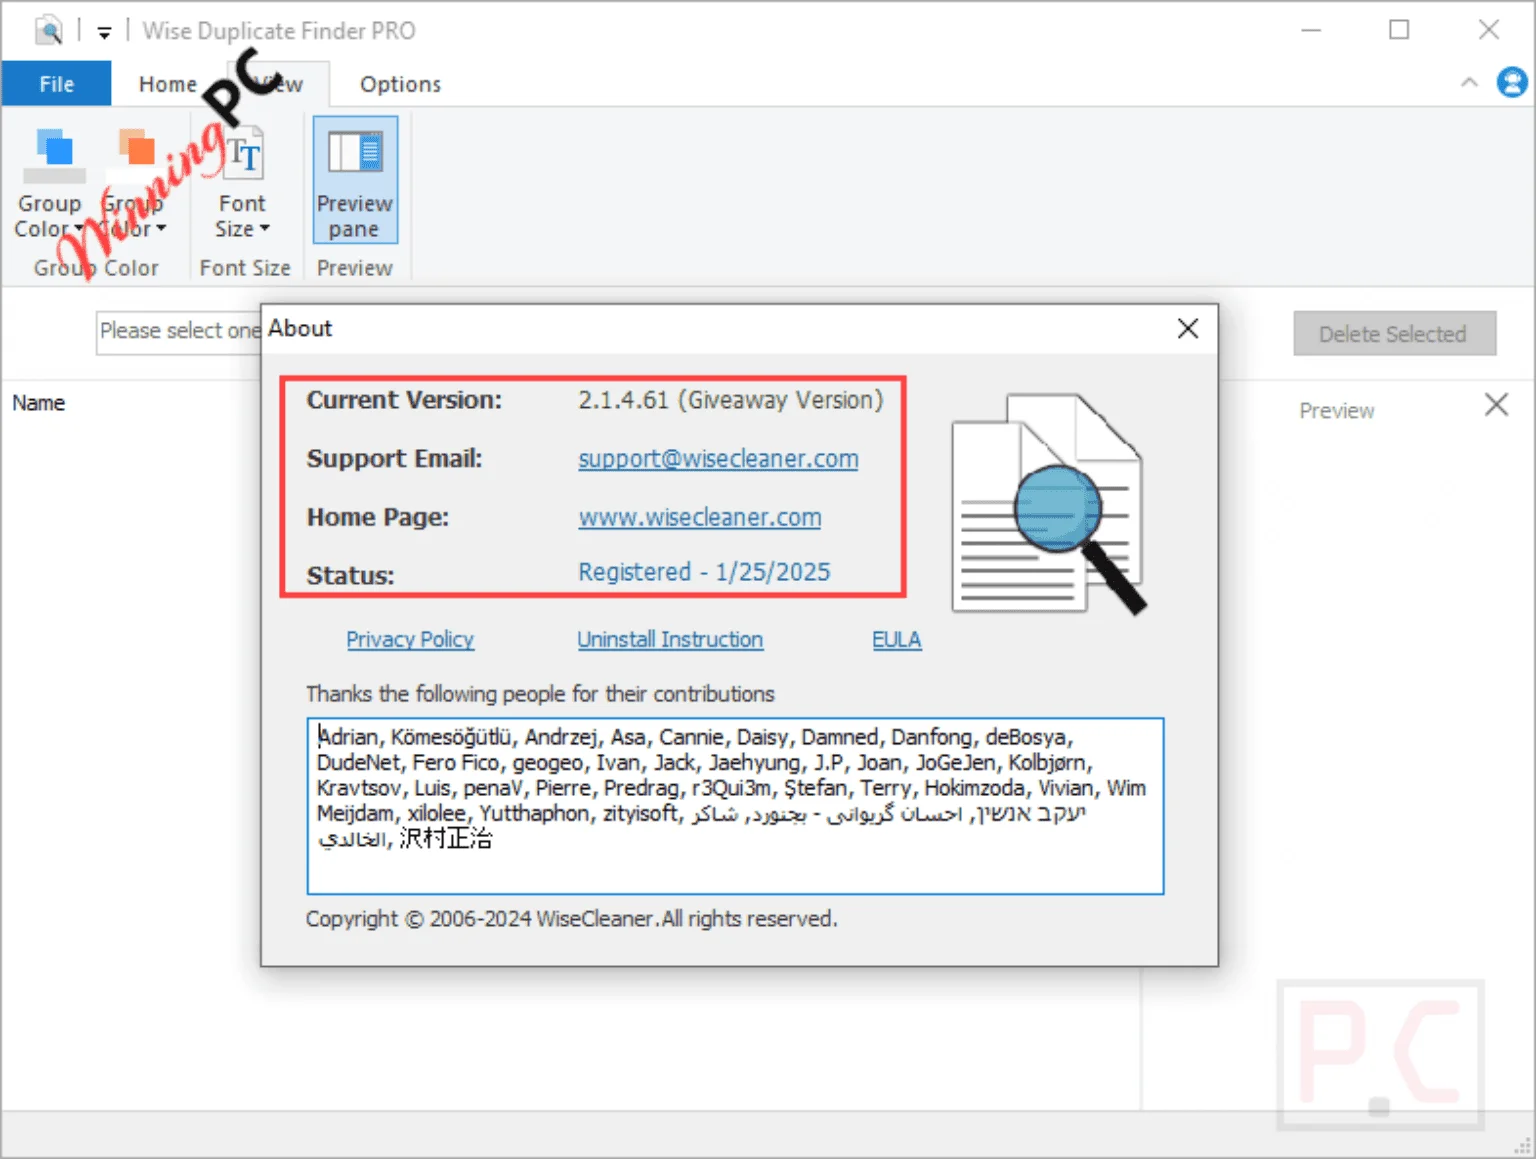Click the Delete Selected button
1536x1159 pixels.
(1394, 334)
